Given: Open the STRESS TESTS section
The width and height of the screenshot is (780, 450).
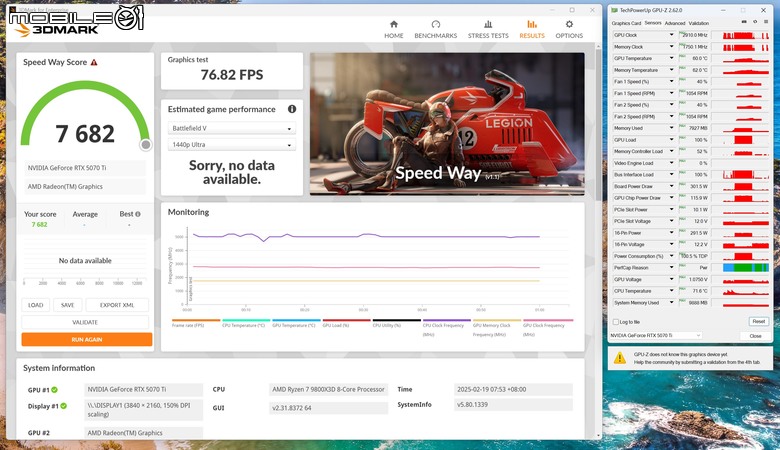Looking at the screenshot, I should point(488,29).
